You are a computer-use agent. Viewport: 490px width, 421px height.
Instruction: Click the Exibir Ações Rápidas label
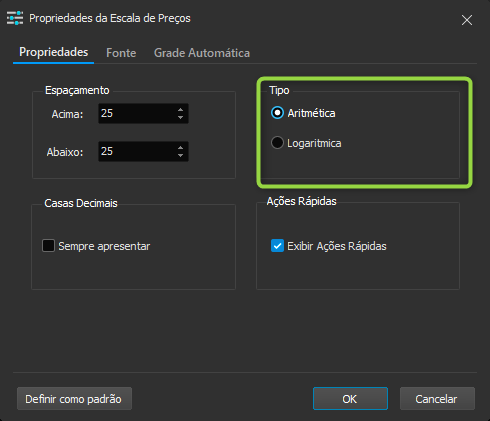(x=337, y=246)
